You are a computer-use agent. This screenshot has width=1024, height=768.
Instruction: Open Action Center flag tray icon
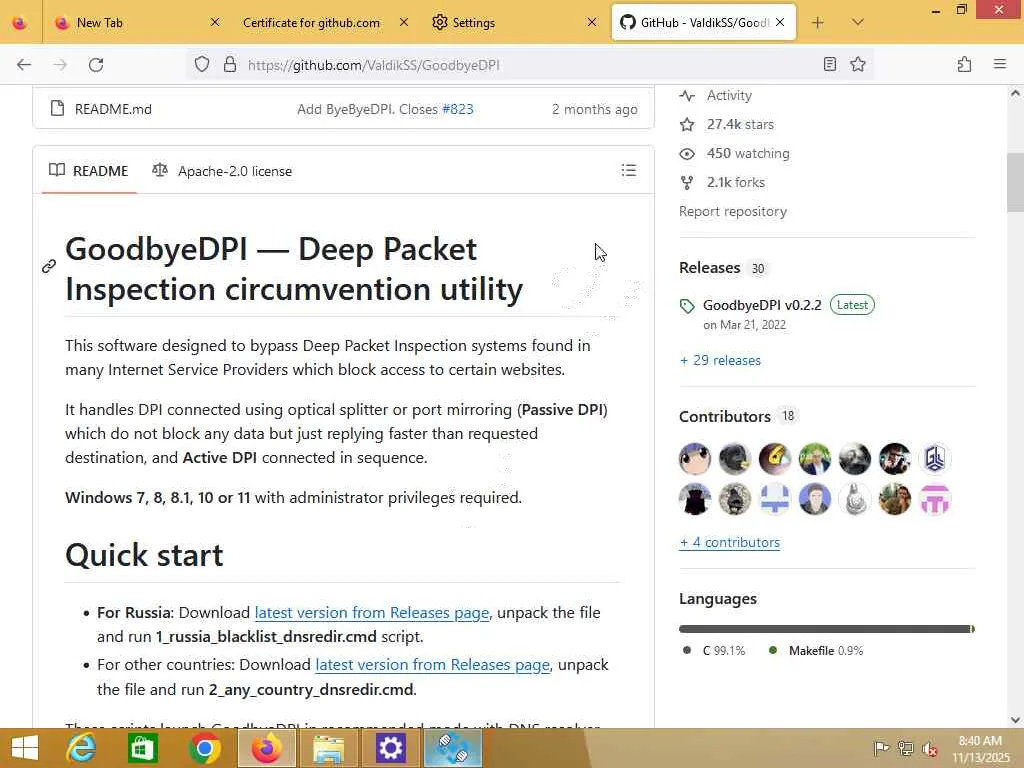[881, 748]
